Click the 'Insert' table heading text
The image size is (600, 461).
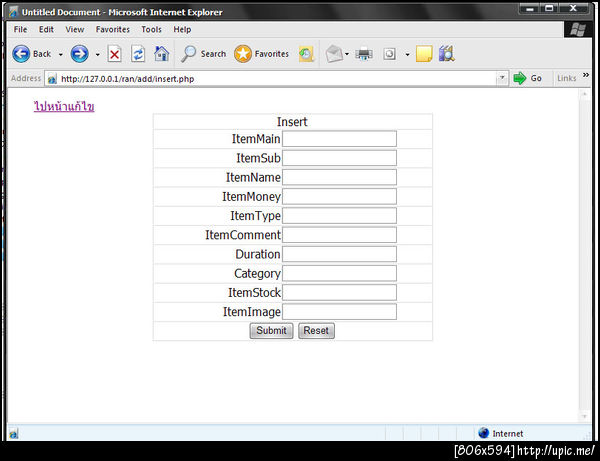click(x=292, y=122)
